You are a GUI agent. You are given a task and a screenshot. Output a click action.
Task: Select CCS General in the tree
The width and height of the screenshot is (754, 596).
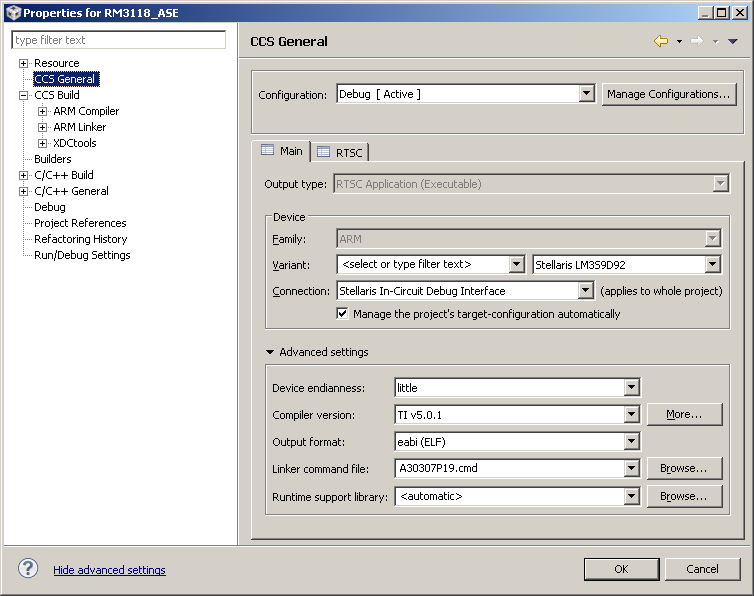click(66, 79)
